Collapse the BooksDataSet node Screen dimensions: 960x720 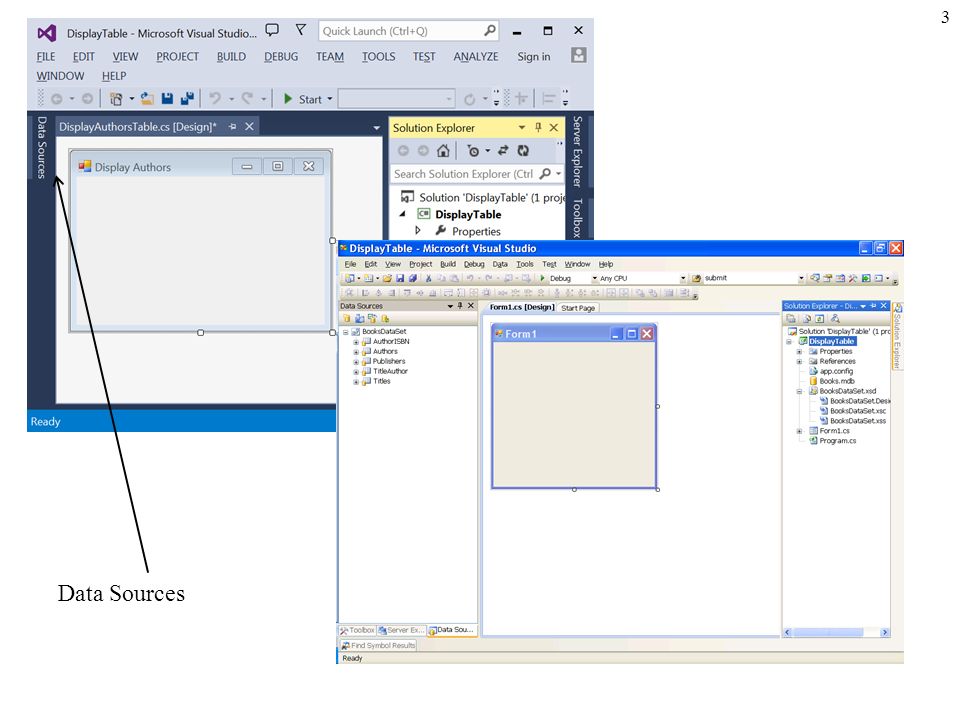(x=345, y=332)
